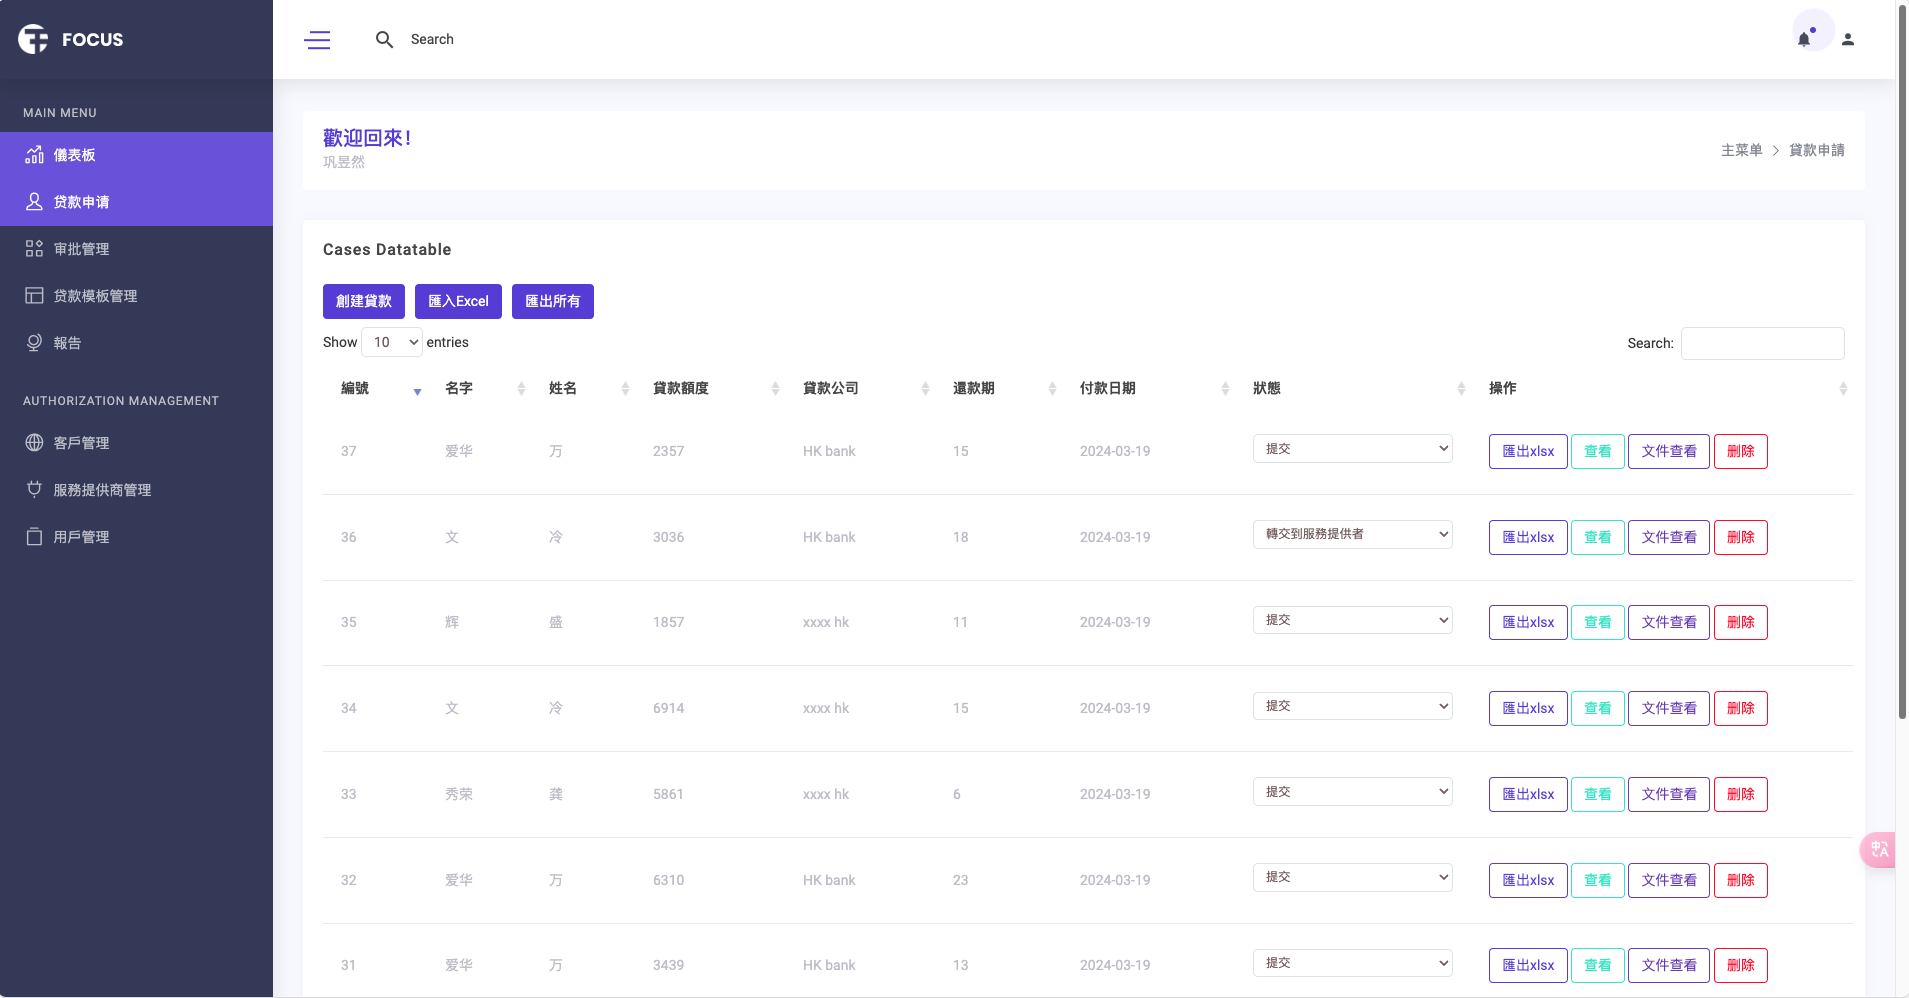1909x998 pixels.
Task: Delete case 36 with 刪除 button
Action: pyautogui.click(x=1741, y=537)
